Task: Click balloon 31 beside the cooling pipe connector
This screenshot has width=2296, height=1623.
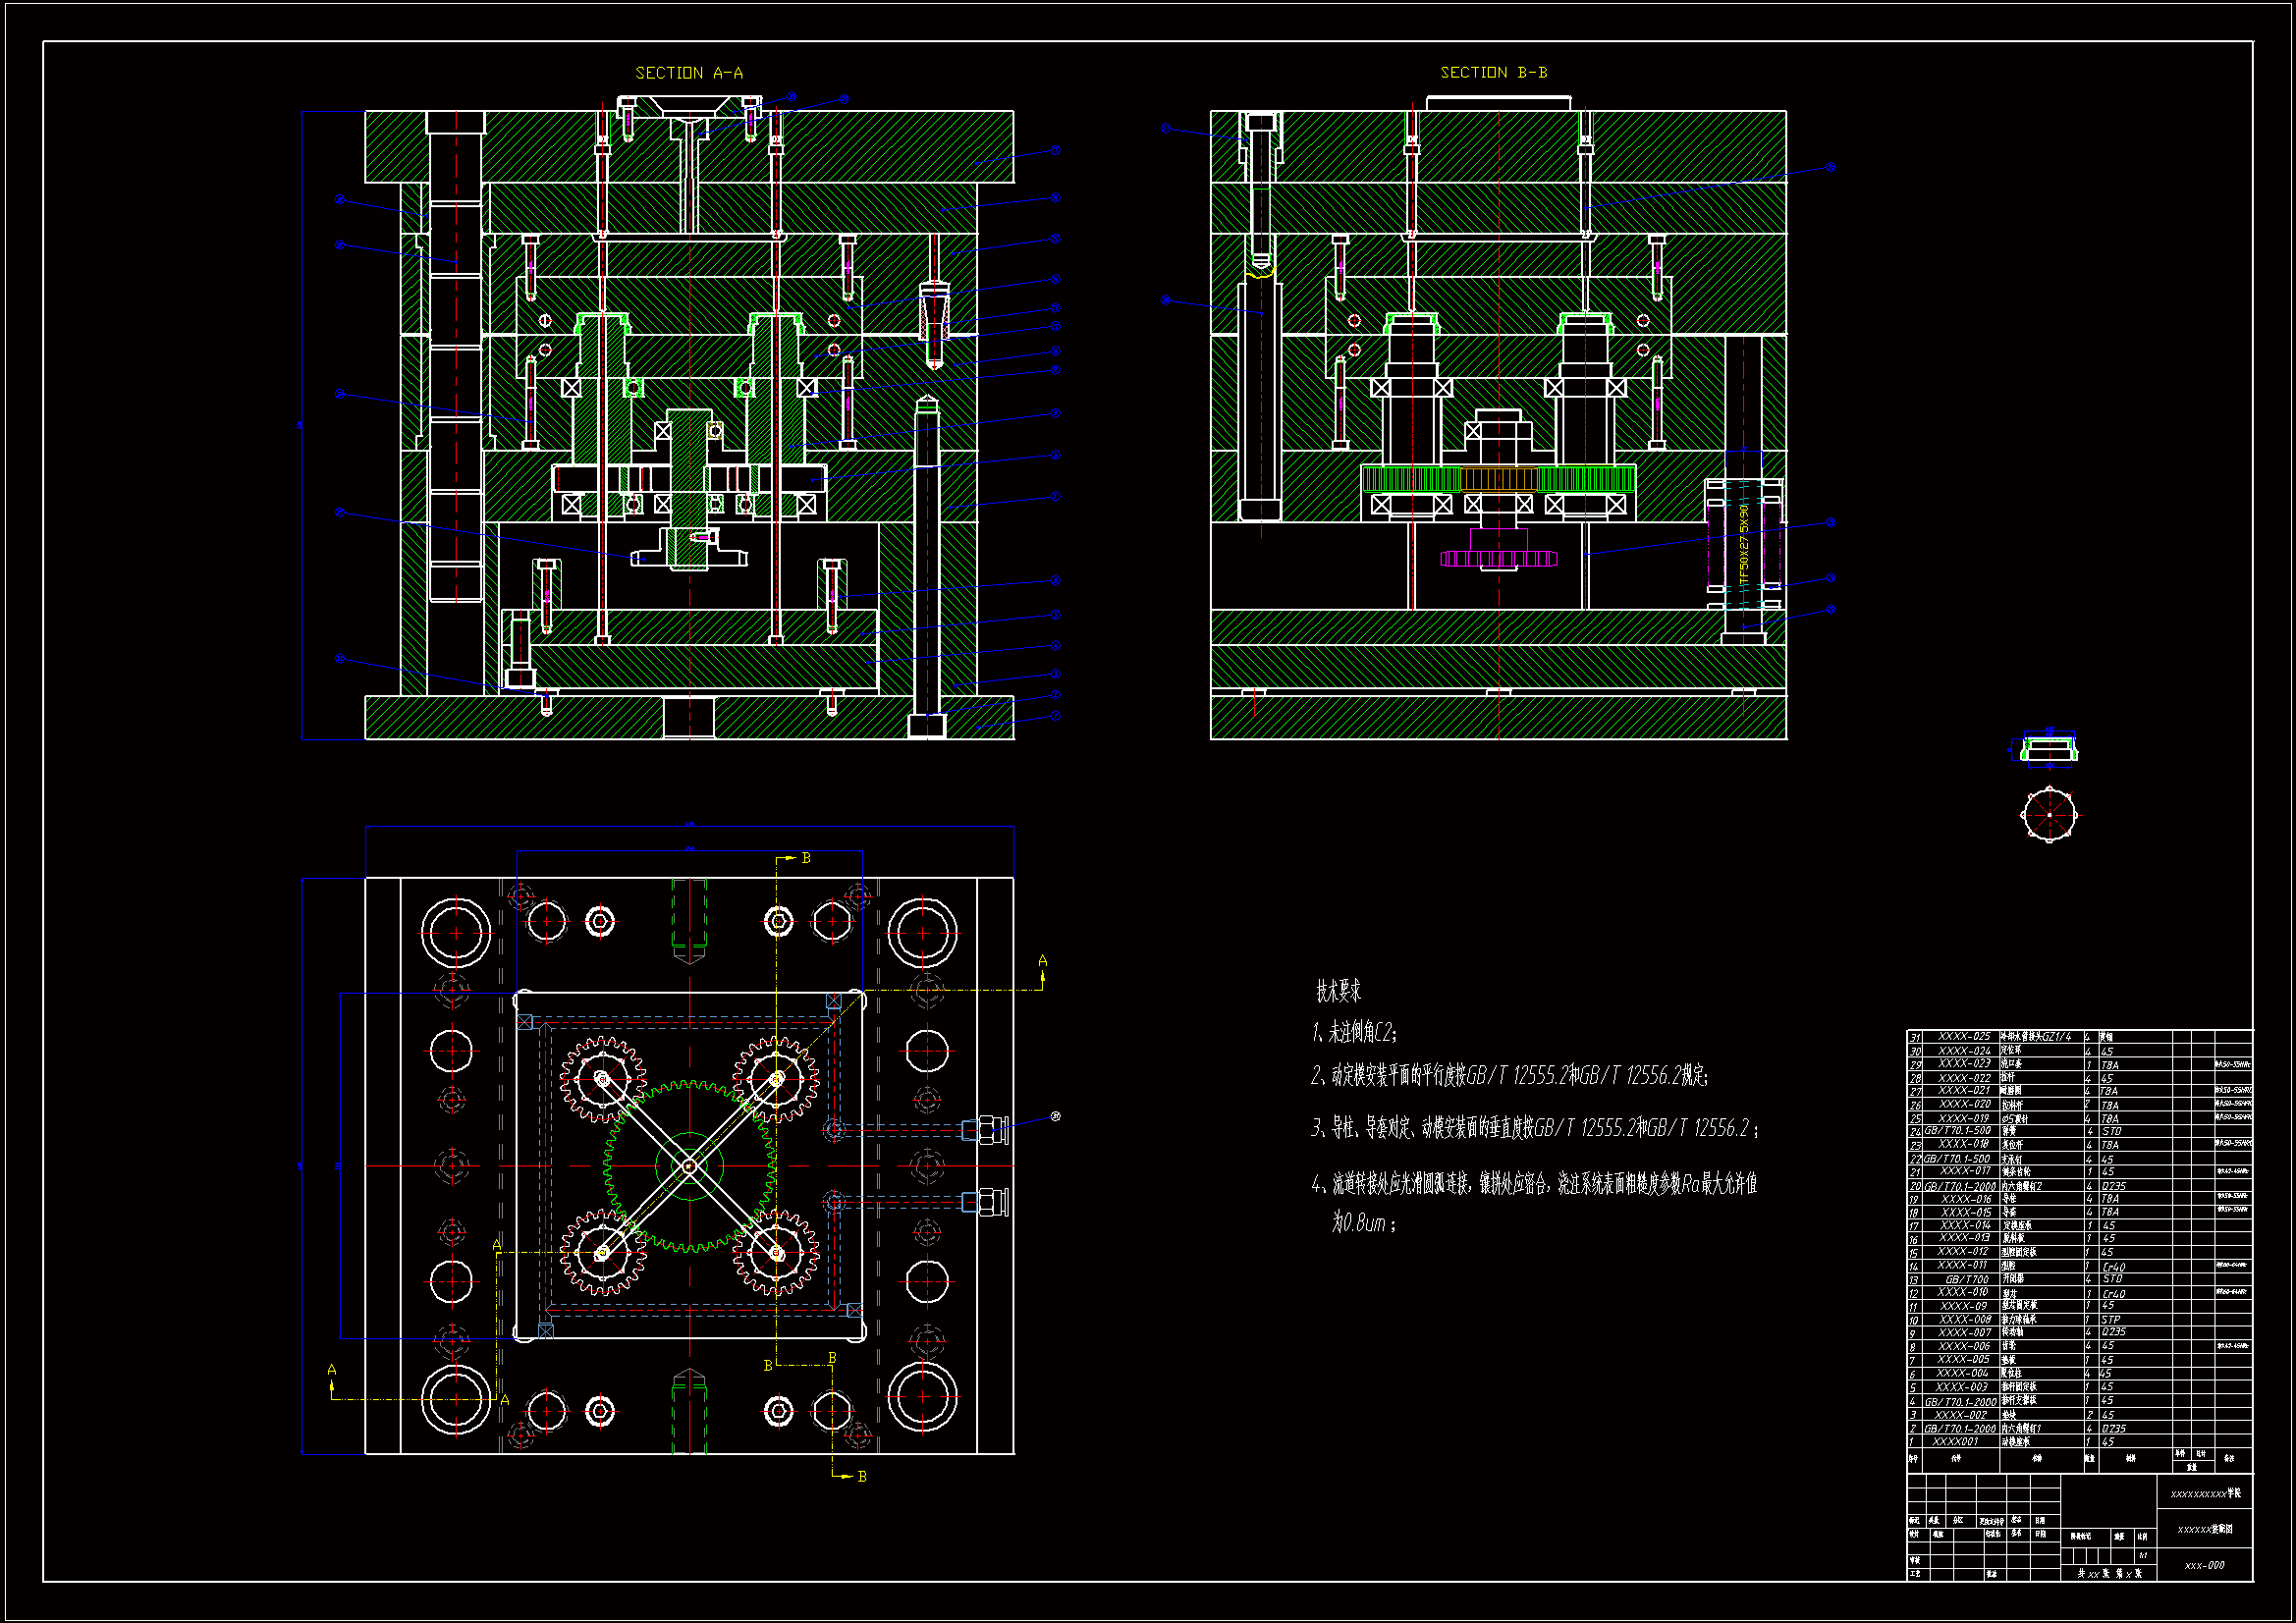Action: coord(1055,1116)
